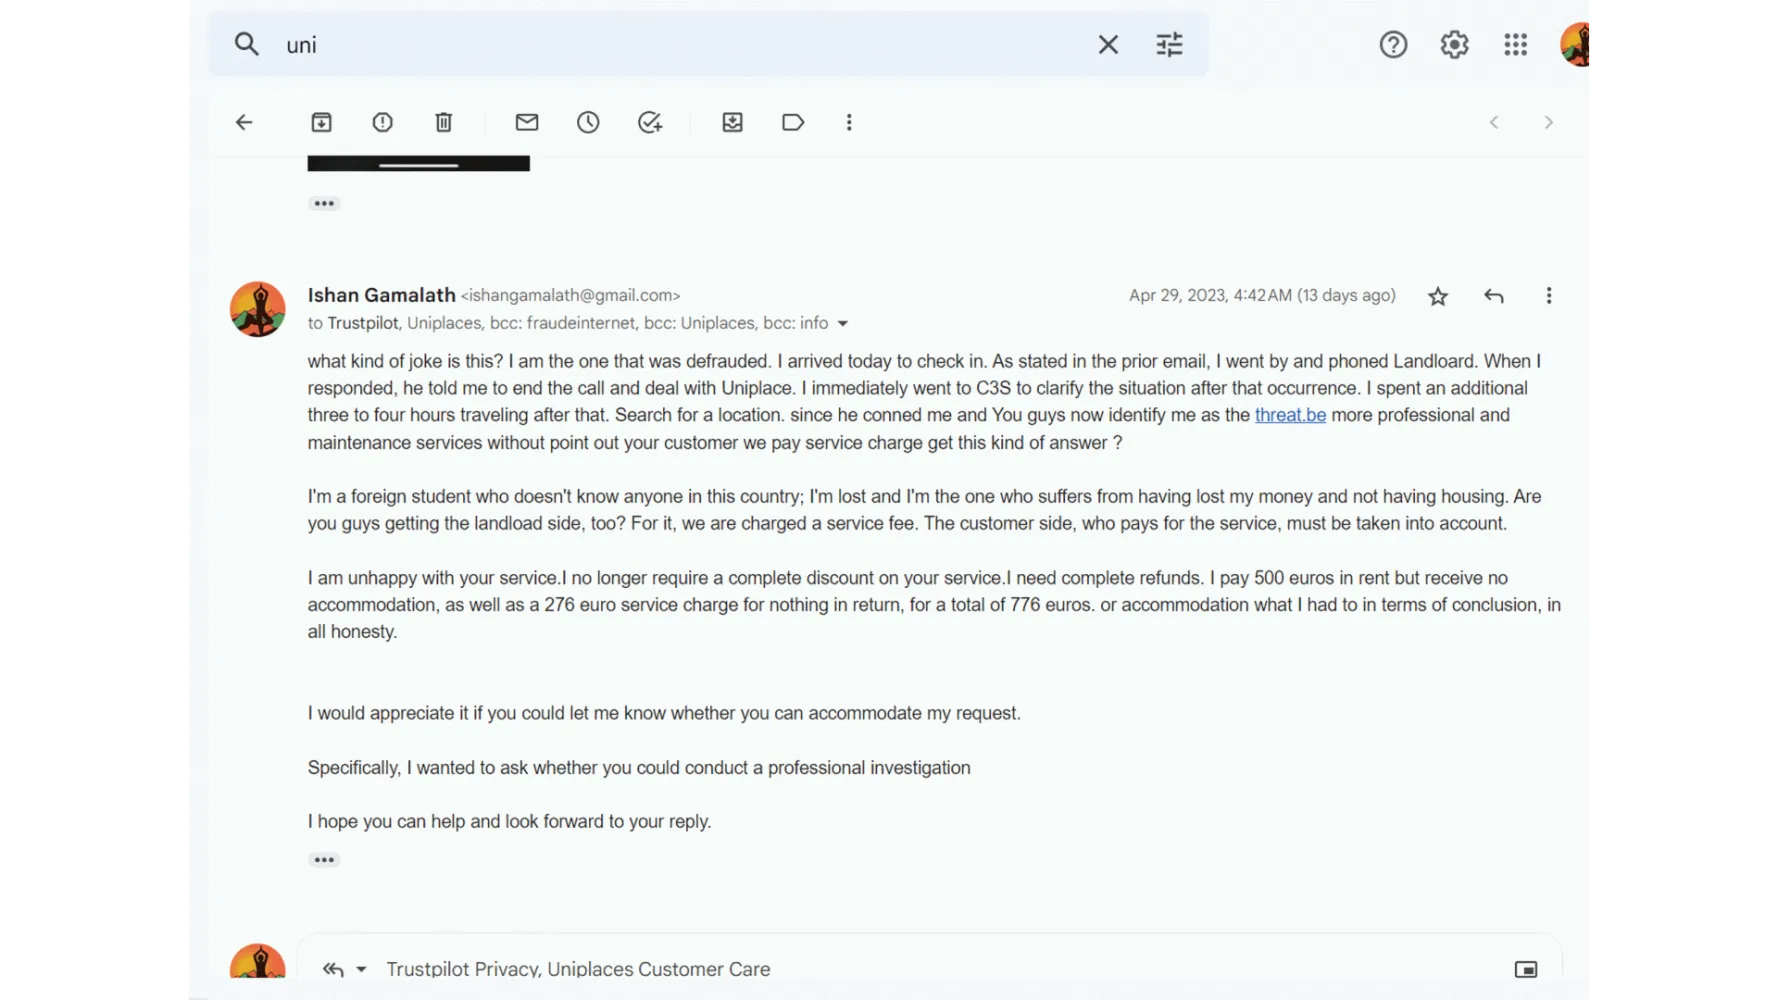Viewport: 1778px width, 1000px height.
Task: Mark the email as unread
Action: pyautogui.click(x=527, y=122)
